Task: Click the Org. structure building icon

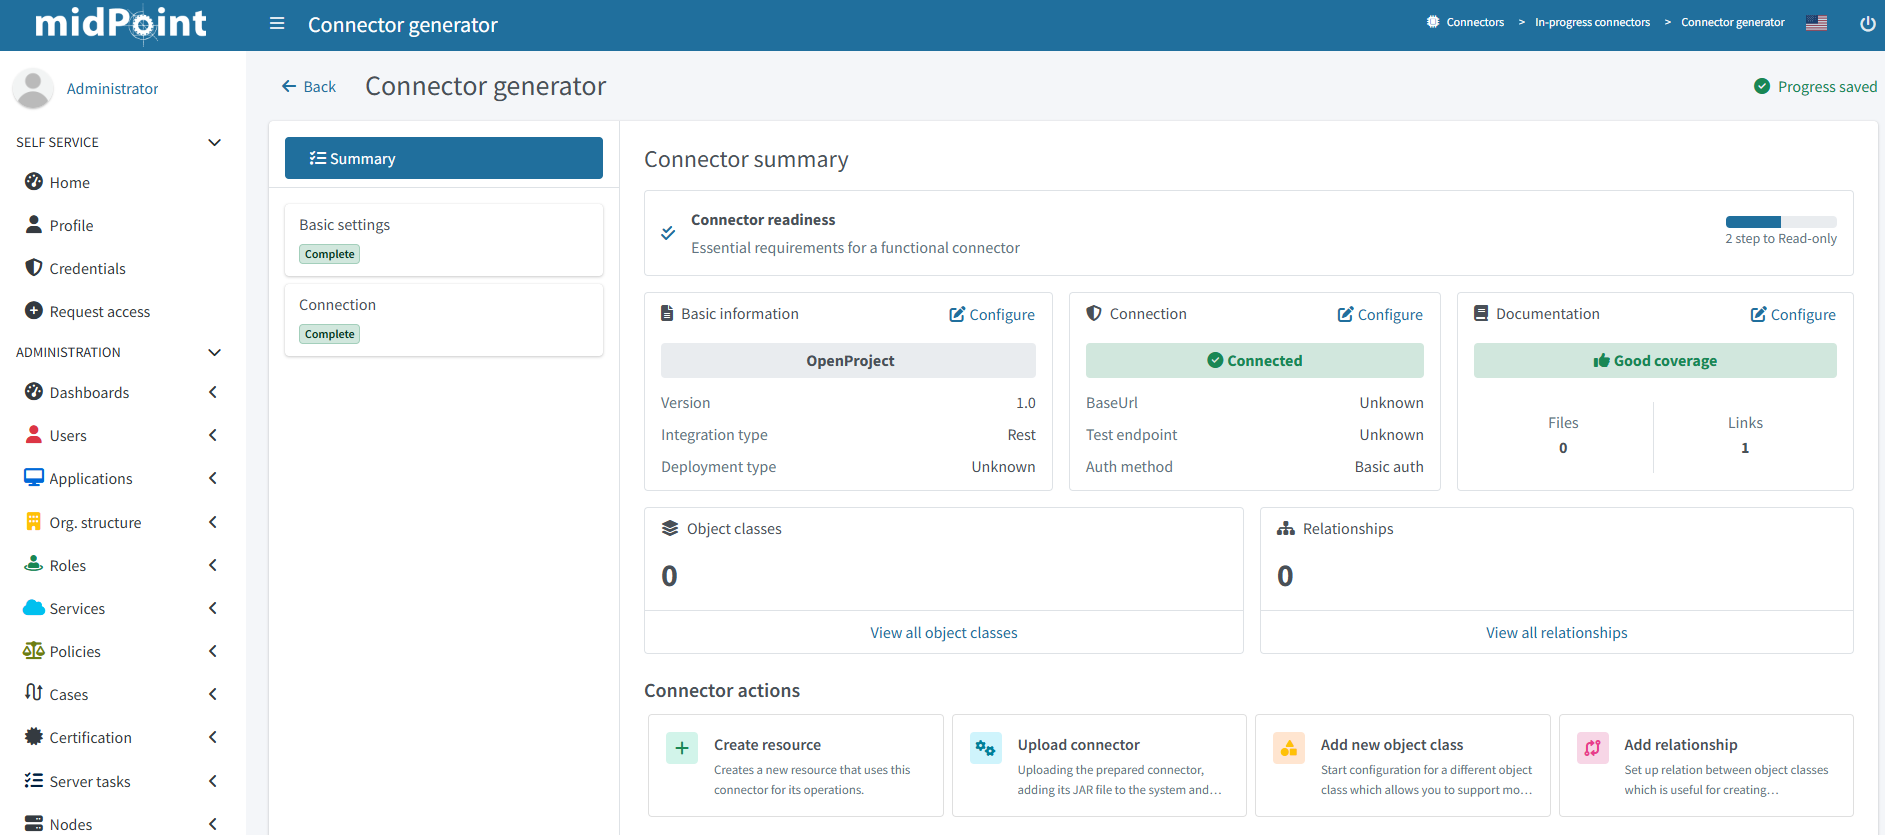Action: [x=34, y=522]
